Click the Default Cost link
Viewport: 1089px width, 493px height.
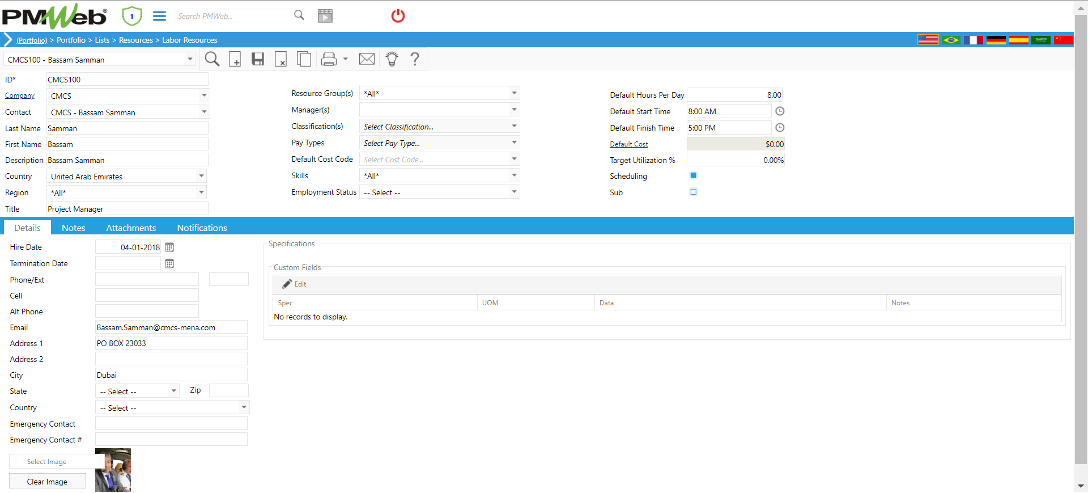click(x=629, y=144)
